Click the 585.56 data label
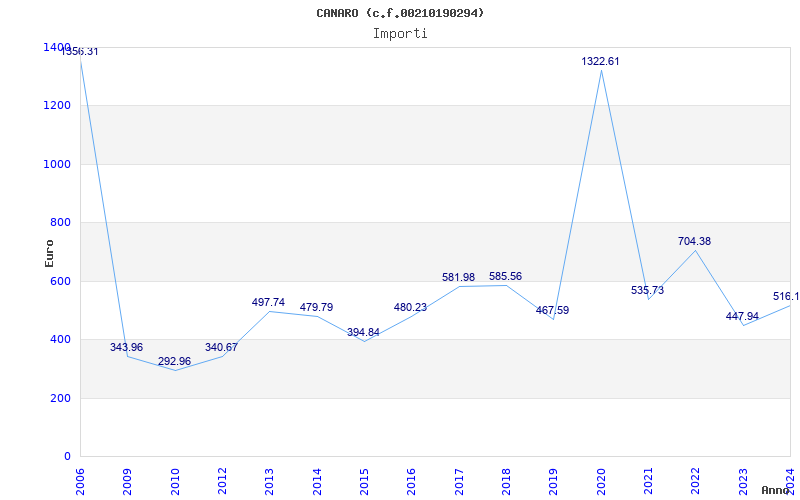The image size is (800, 500). [505, 277]
